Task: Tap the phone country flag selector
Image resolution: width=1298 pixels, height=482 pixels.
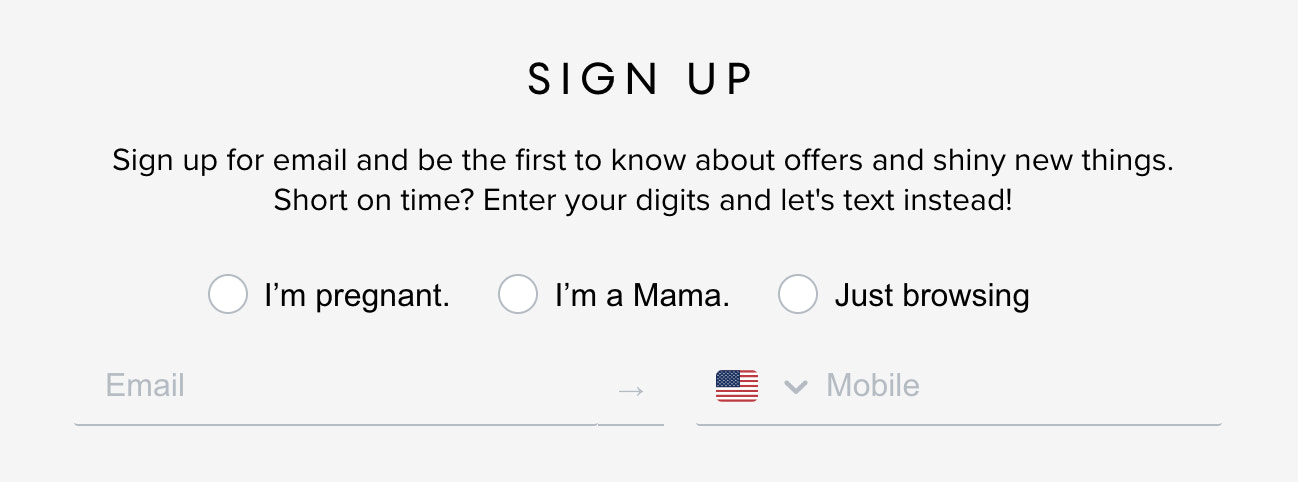Action: pos(737,386)
